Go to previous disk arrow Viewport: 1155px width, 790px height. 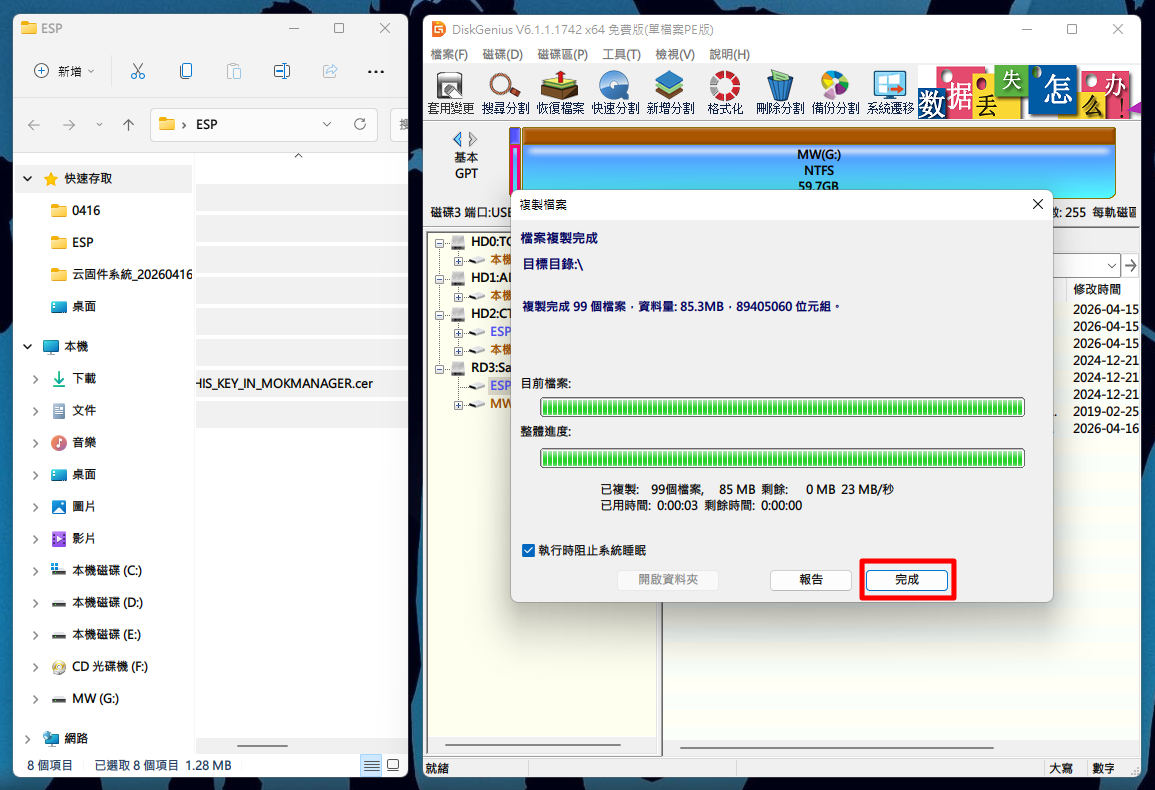coord(457,139)
